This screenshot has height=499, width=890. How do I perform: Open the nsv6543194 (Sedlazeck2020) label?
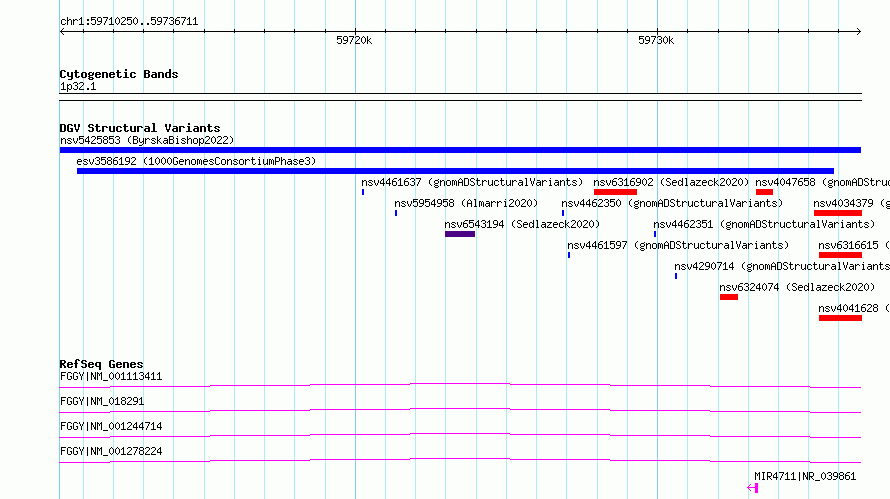(x=522, y=224)
